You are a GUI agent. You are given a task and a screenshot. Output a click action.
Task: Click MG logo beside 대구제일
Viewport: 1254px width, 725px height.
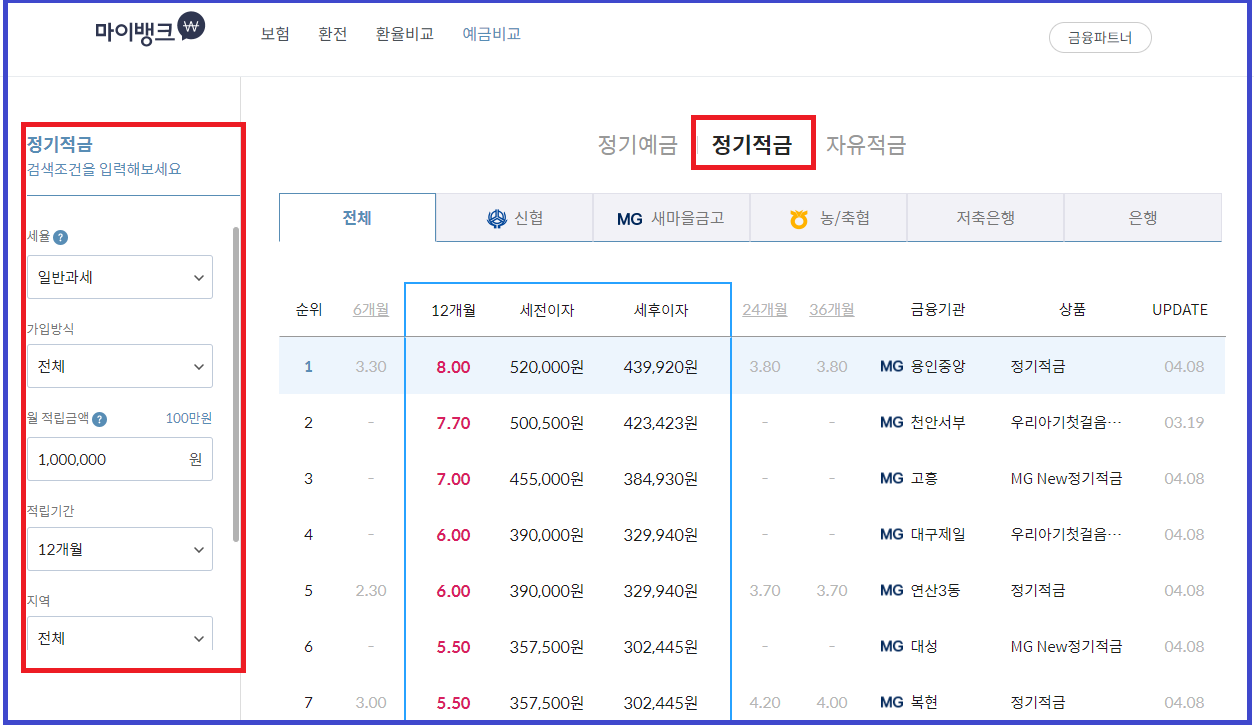(x=891, y=535)
